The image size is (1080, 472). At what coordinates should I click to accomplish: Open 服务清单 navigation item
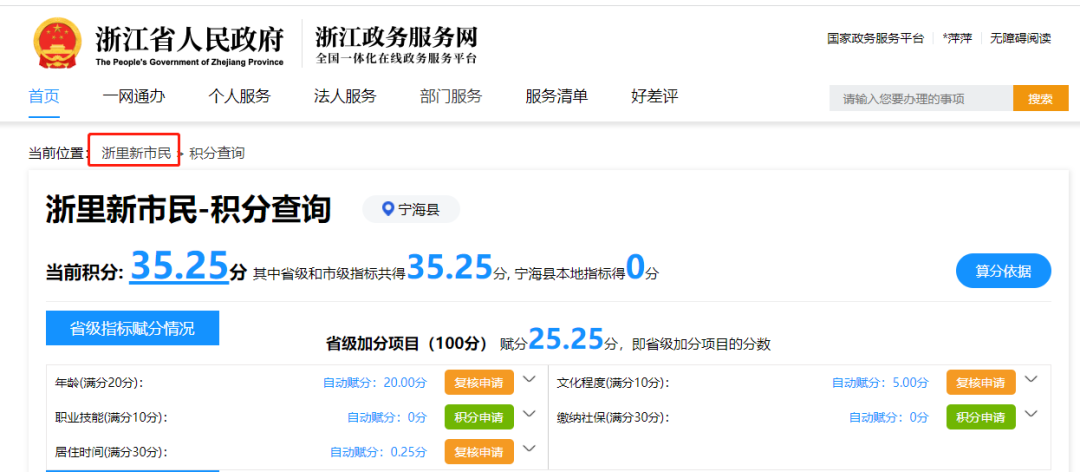click(557, 96)
